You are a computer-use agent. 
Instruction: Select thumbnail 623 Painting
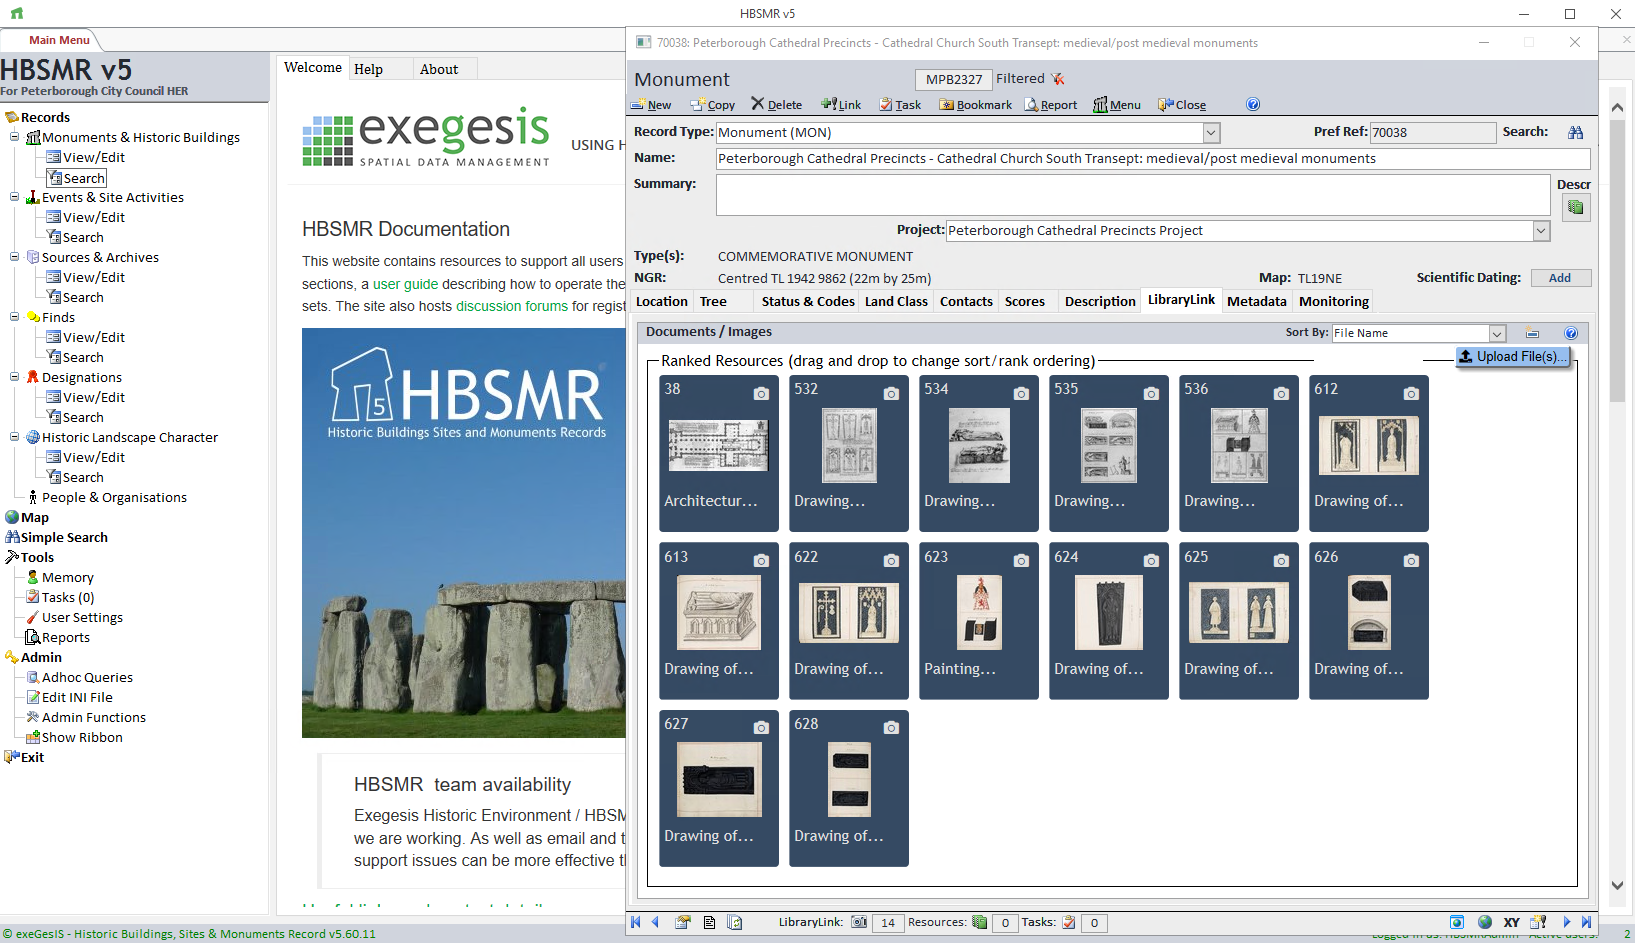coord(979,621)
